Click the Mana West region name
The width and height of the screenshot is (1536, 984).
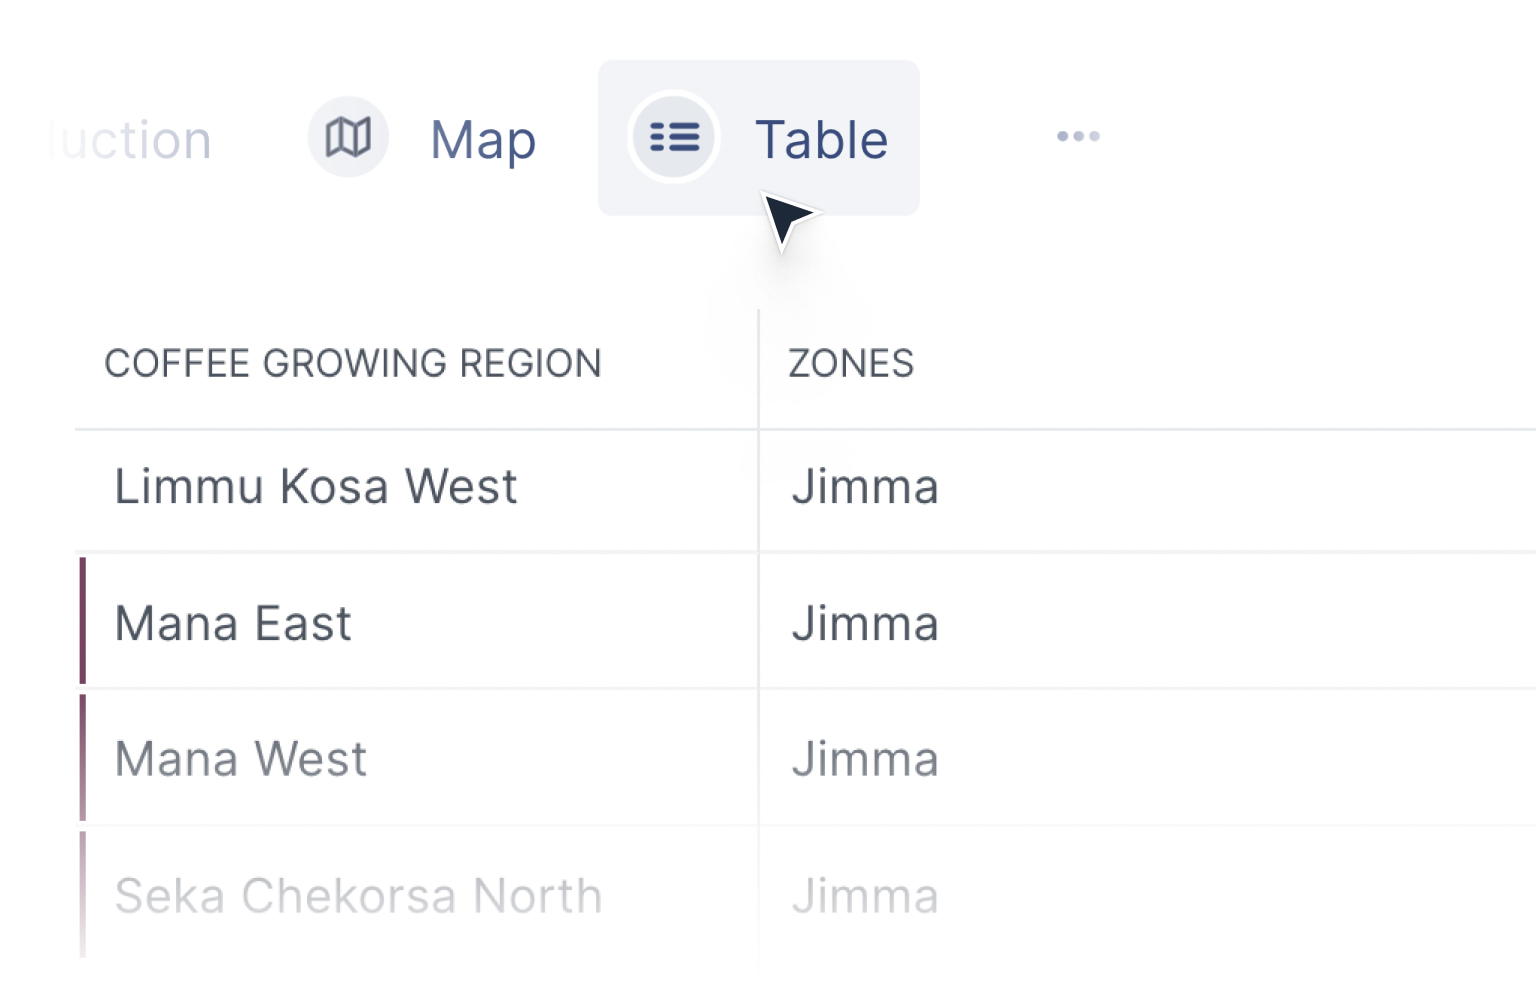pos(241,759)
